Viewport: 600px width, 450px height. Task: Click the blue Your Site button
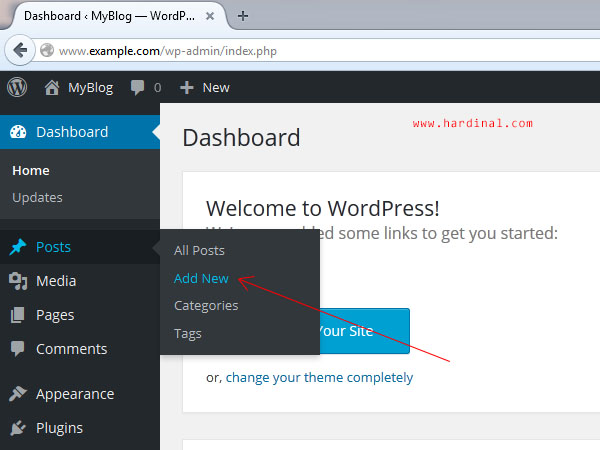pyautogui.click(x=364, y=331)
